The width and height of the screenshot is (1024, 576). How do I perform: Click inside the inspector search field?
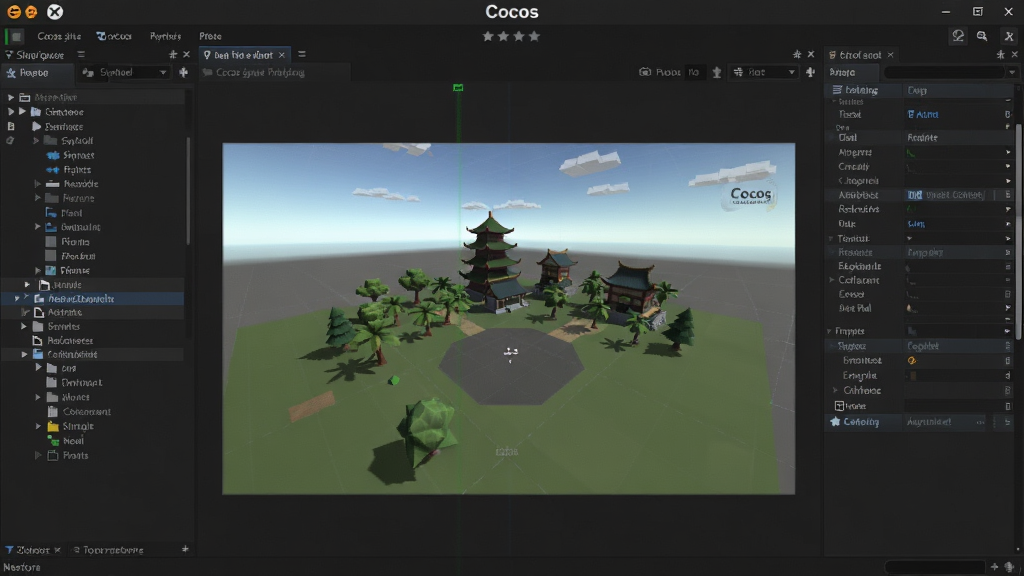(944, 72)
